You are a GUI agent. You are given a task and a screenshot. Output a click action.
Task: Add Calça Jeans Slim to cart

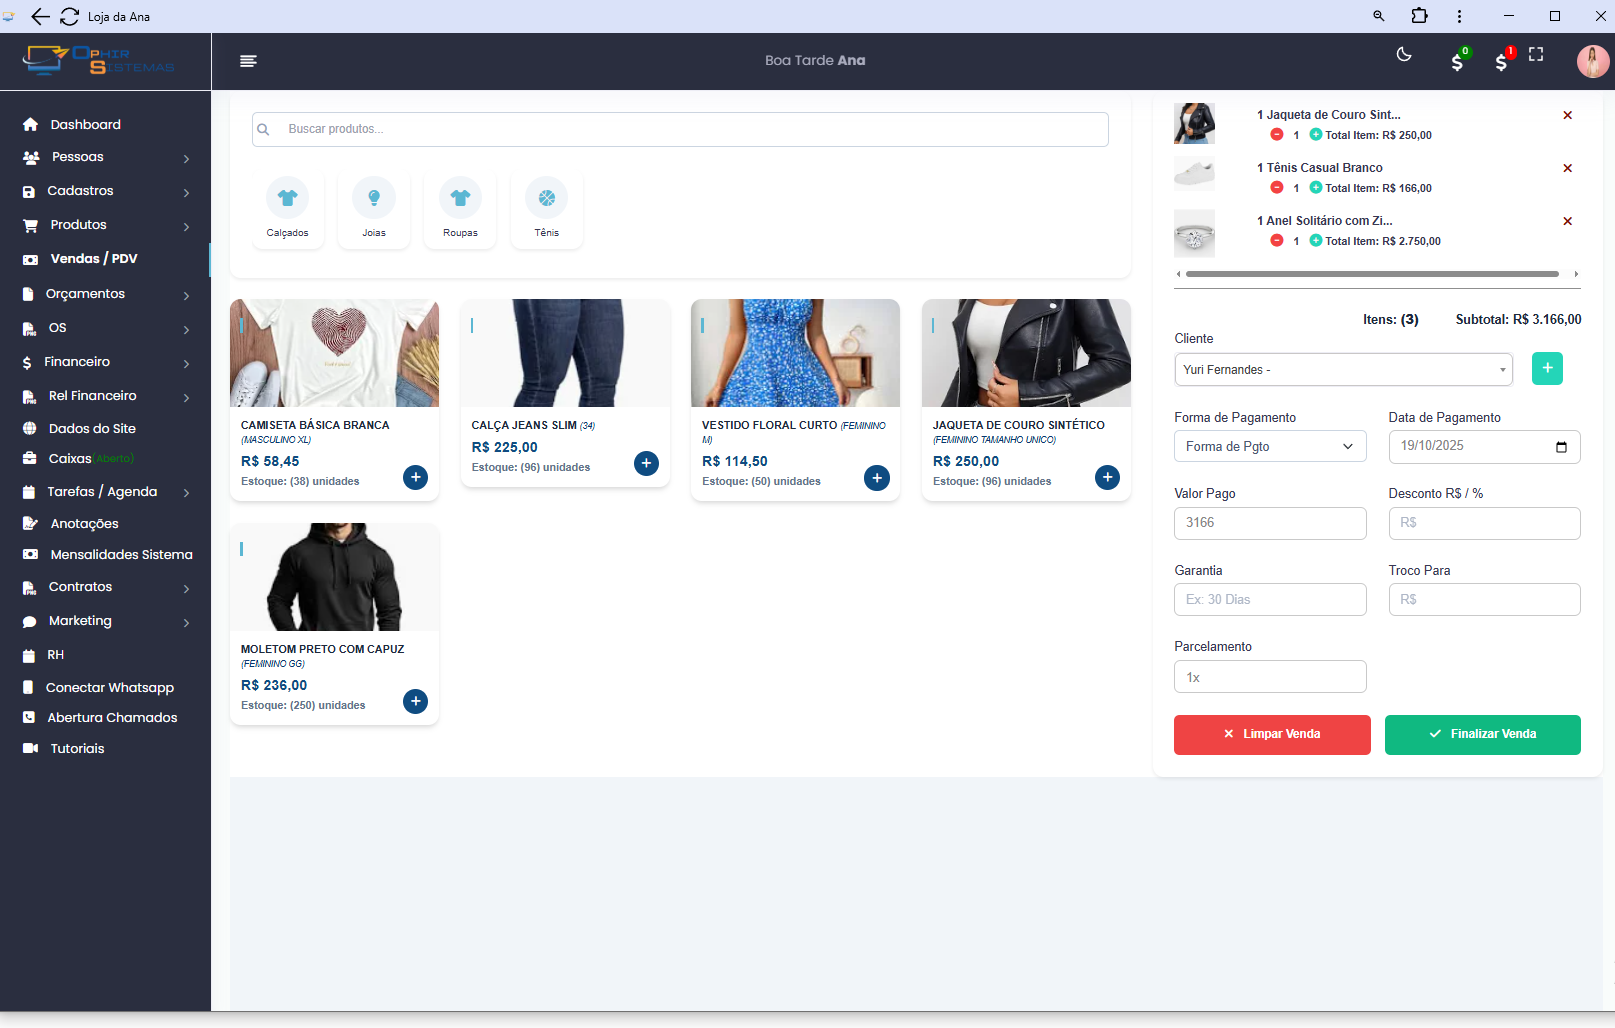tap(646, 463)
